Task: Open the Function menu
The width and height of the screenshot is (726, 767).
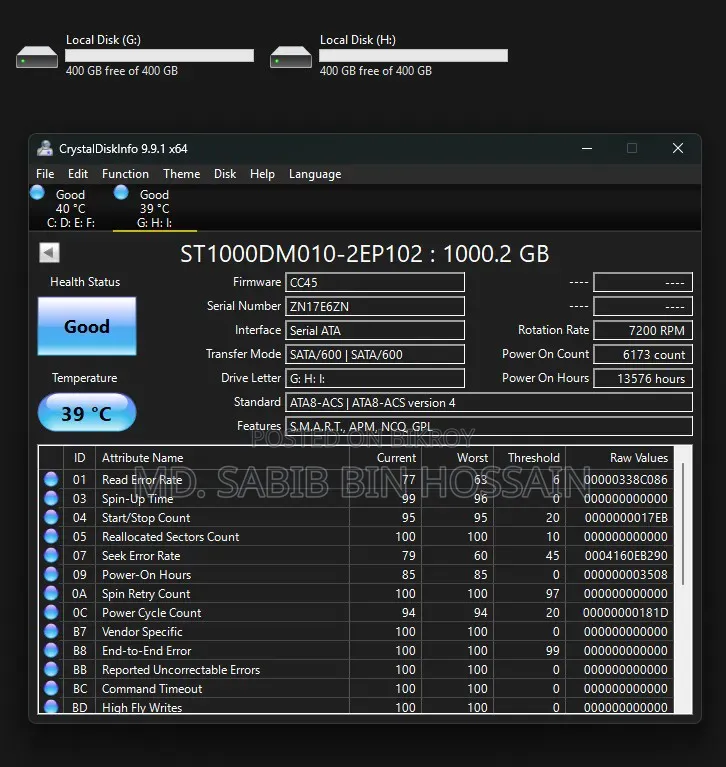Action: pos(125,174)
